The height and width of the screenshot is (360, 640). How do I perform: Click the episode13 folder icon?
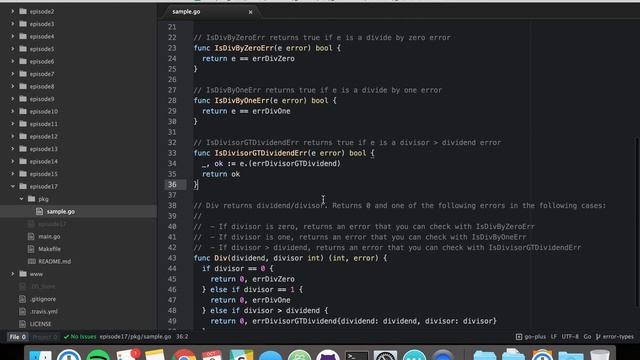point(23,149)
